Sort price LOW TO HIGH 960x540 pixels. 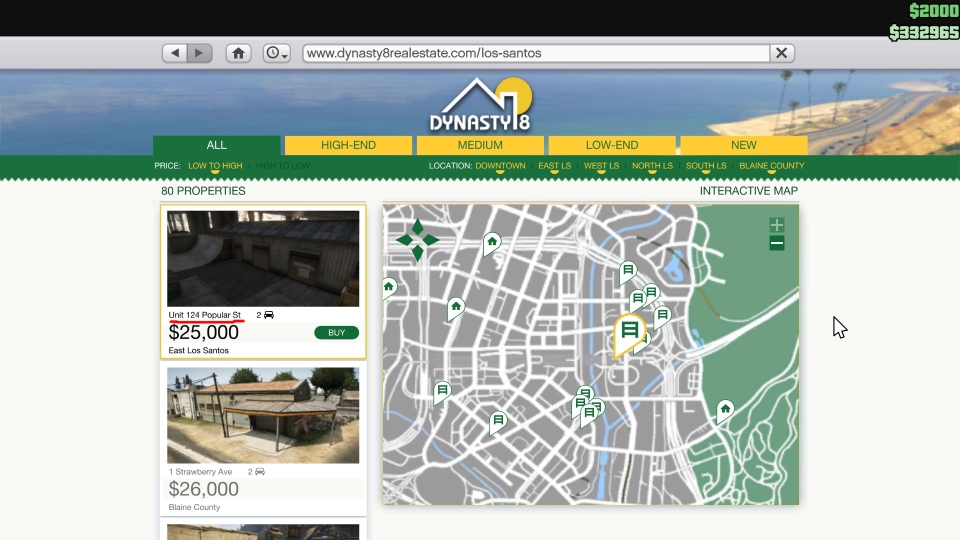(x=215, y=166)
